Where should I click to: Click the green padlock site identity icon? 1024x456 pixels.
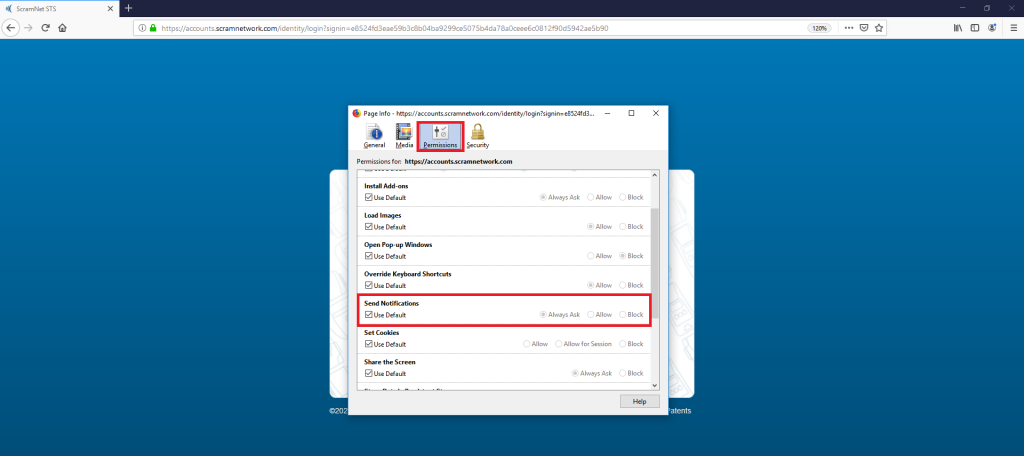click(x=153, y=28)
